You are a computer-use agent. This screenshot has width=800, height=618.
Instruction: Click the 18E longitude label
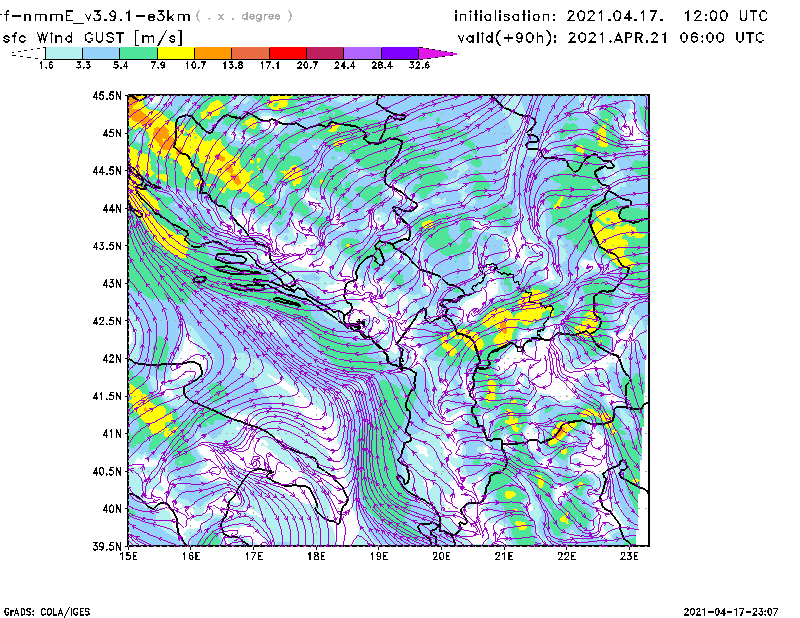(x=316, y=556)
